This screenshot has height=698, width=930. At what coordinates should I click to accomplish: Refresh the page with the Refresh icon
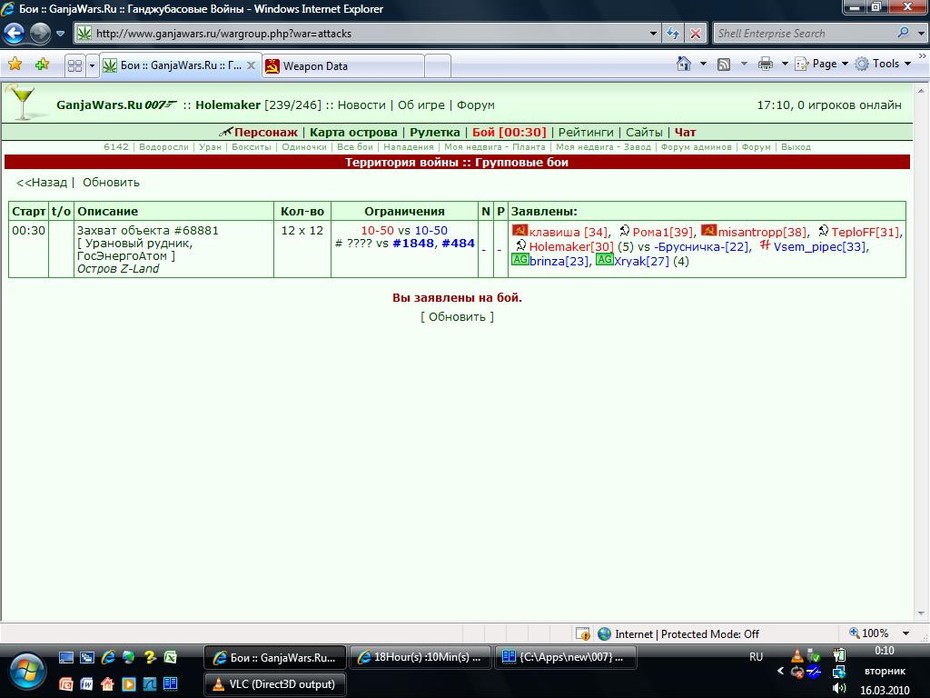tap(673, 34)
